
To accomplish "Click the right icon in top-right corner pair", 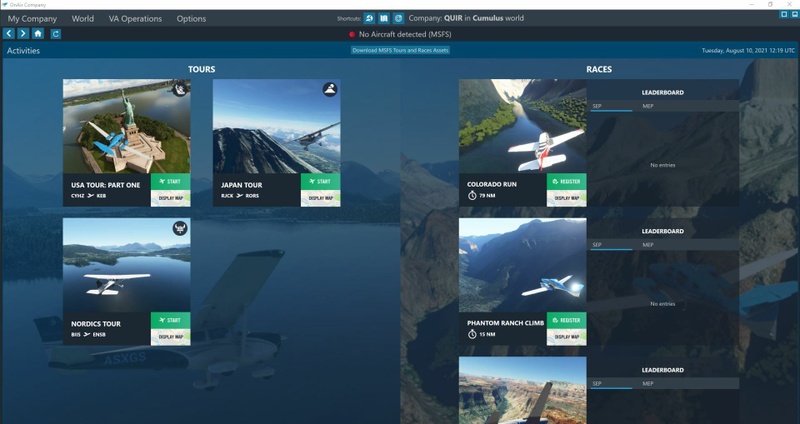I will 795,14.
